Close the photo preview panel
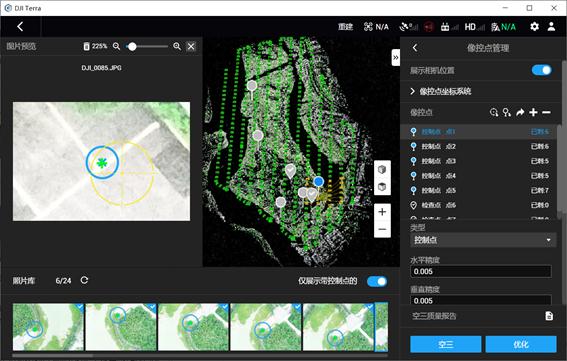The image size is (567, 361). pos(191,46)
